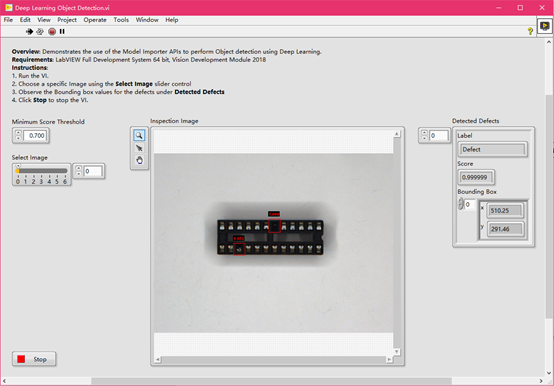Click the VI icon in top-right corner
The width and height of the screenshot is (554, 386).
click(545, 26)
